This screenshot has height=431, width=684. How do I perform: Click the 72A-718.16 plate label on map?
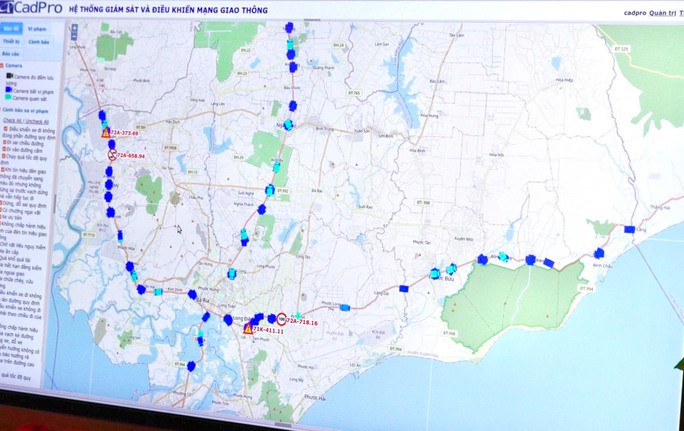303,322
